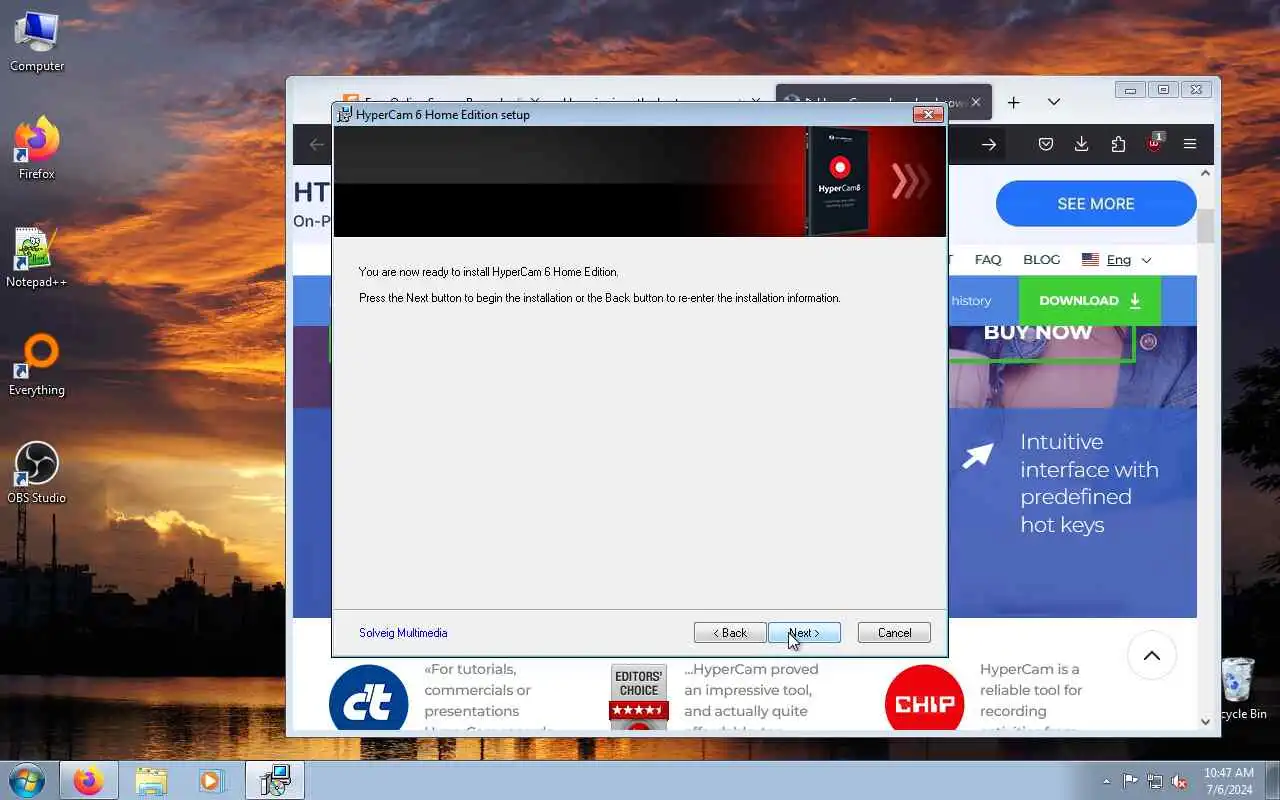Cancel the HyperCam 6 setup
Image resolution: width=1280 pixels, height=800 pixels.
pyautogui.click(x=894, y=633)
